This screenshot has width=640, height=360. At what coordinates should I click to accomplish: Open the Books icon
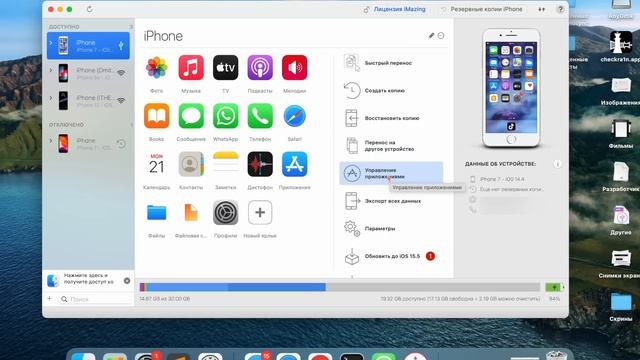click(157, 116)
